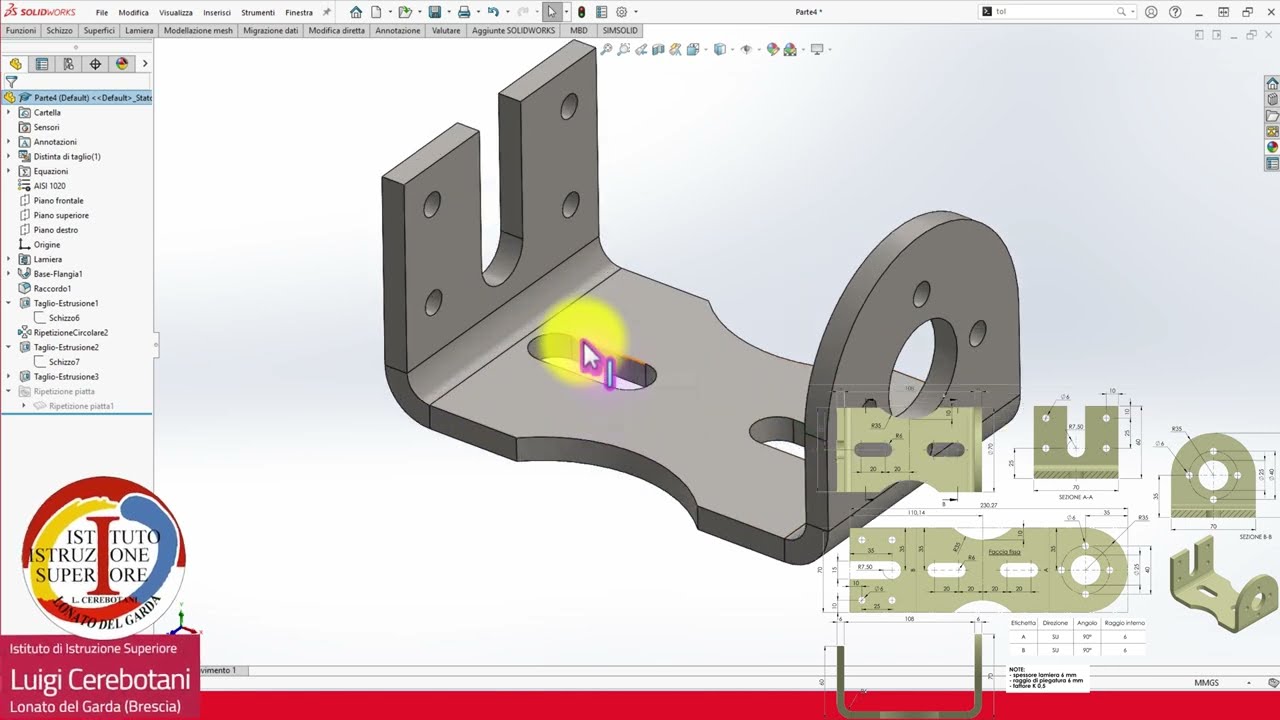Screen dimensions: 1280x720
Task: Select the Origine item in the tree
Action: (x=46, y=245)
